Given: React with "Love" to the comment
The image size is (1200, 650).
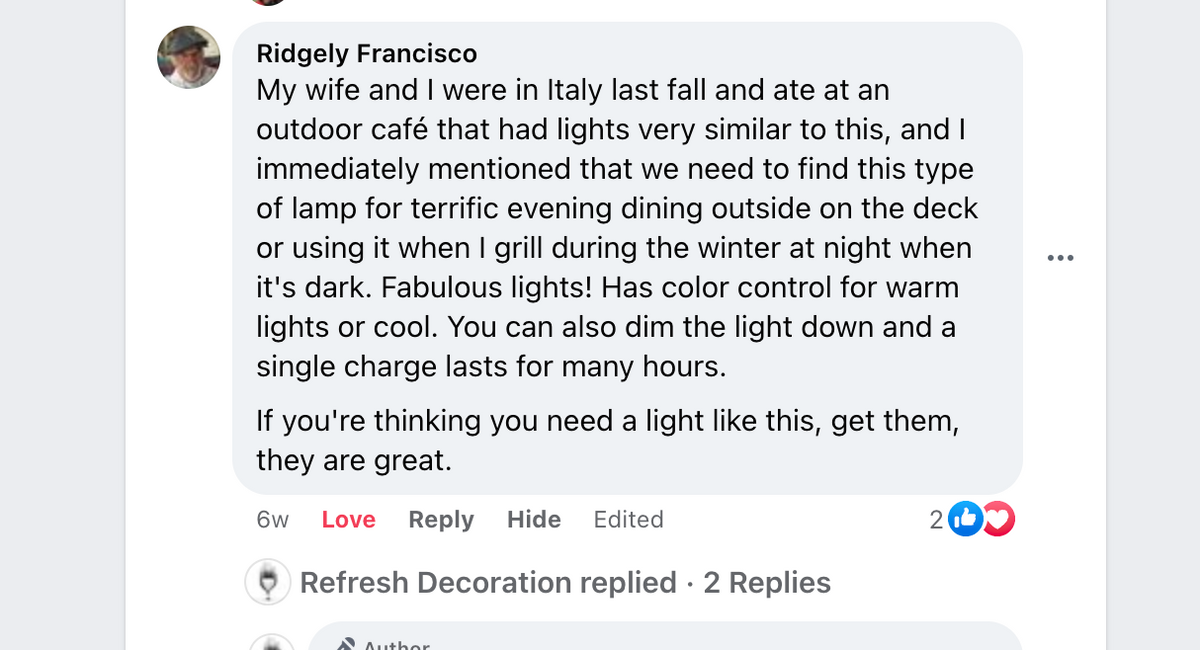Looking at the screenshot, I should (x=348, y=519).
